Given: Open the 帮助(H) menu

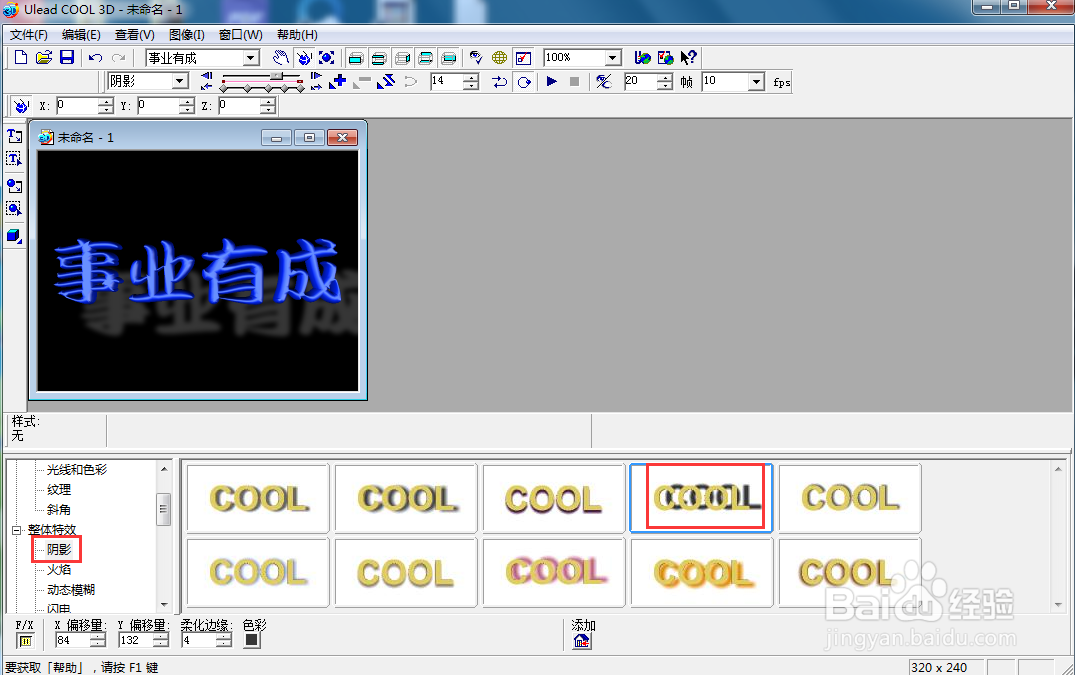Looking at the screenshot, I should click(x=297, y=35).
